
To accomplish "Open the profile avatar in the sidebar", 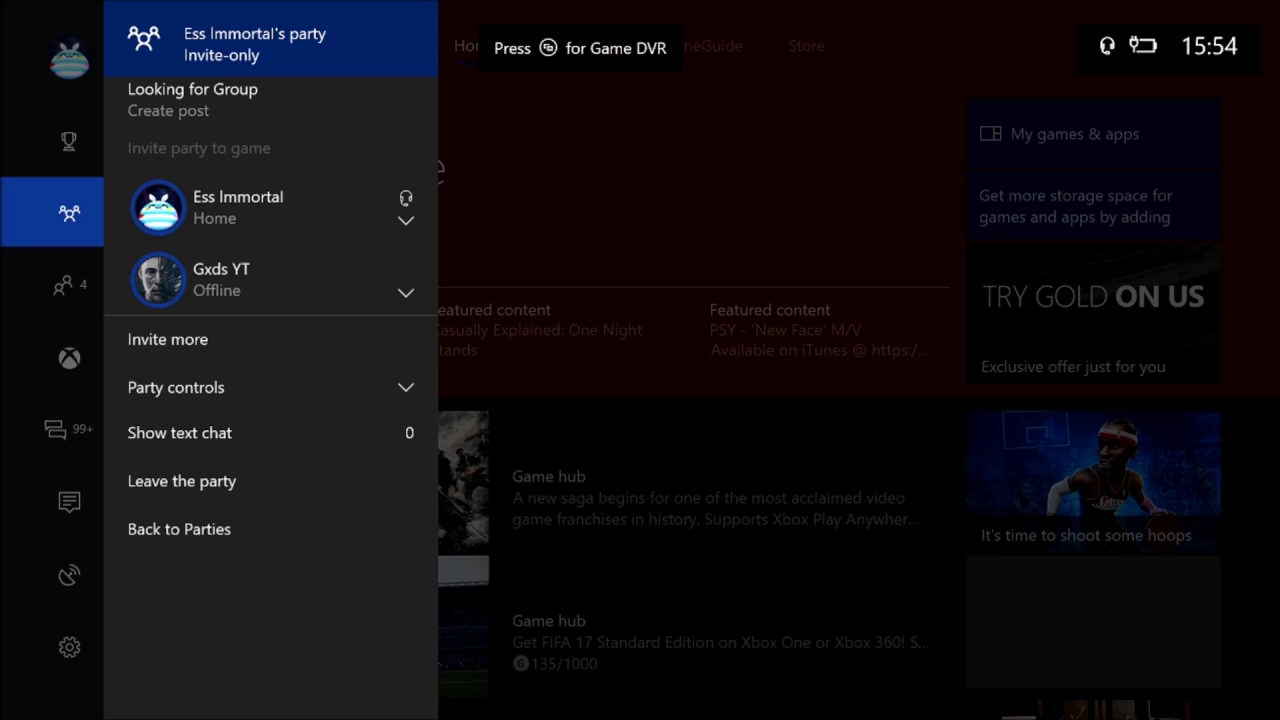I will click(69, 57).
